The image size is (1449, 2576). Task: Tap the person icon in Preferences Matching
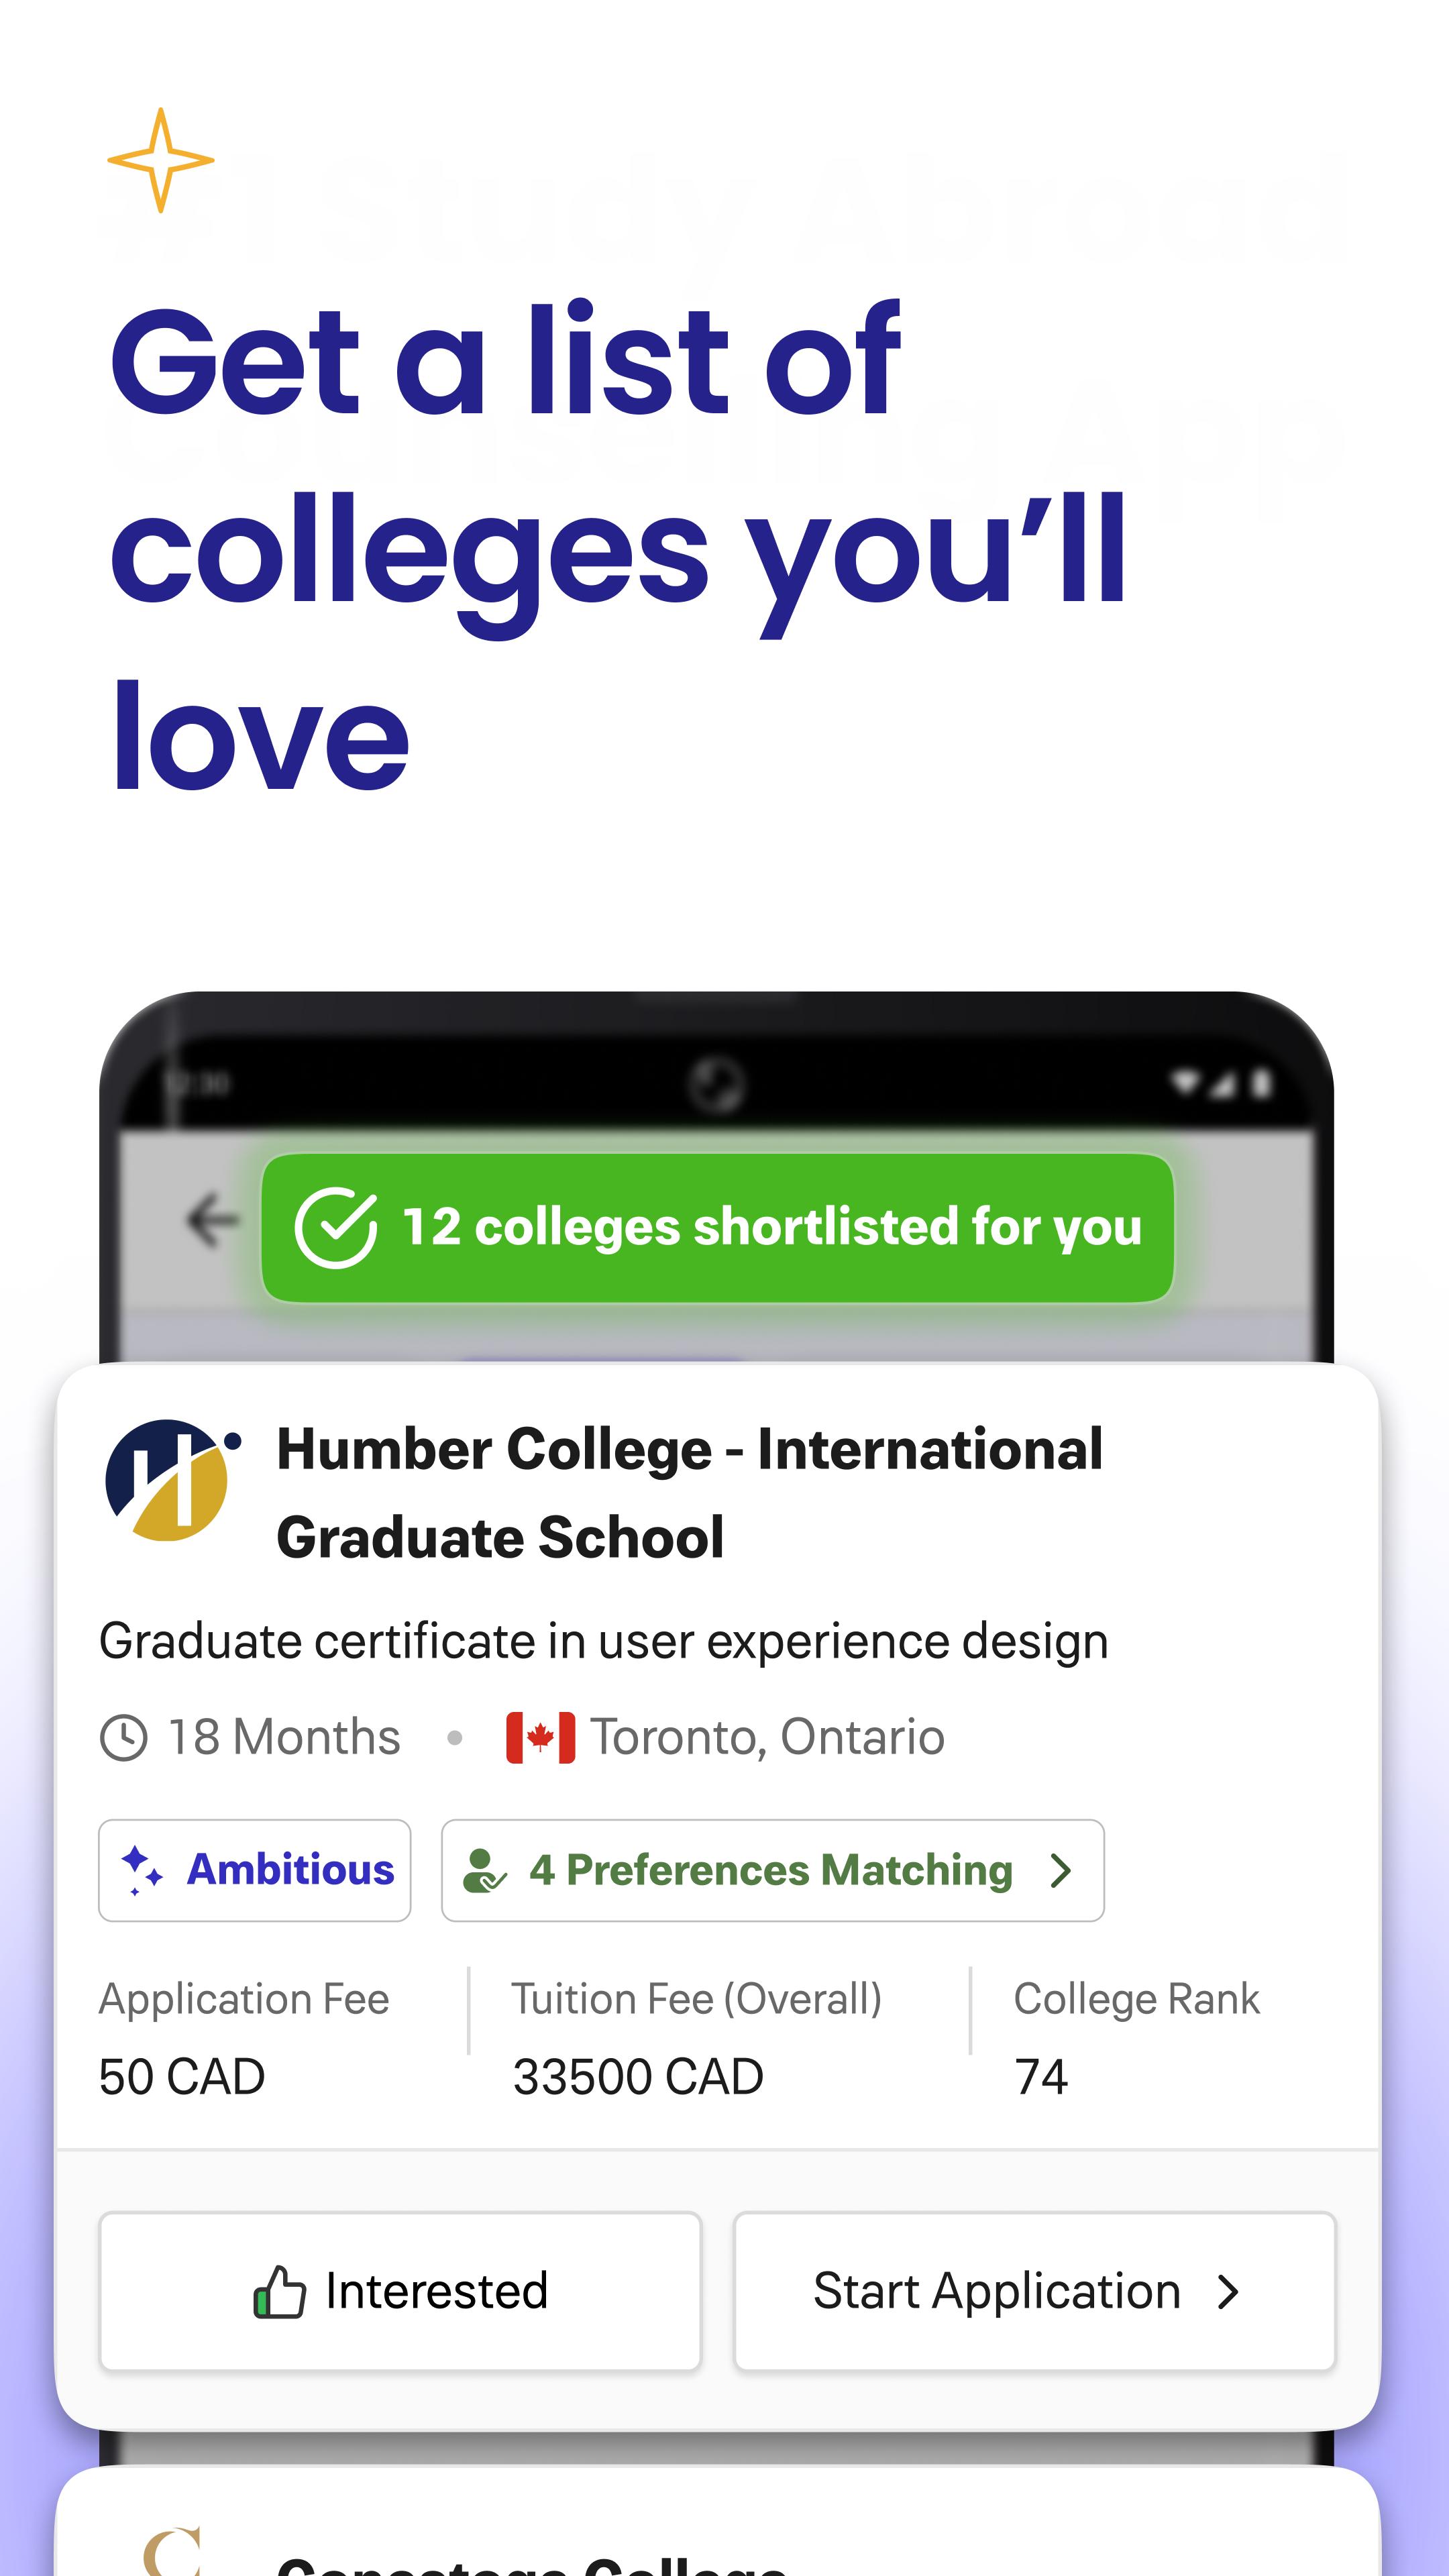point(485,1870)
